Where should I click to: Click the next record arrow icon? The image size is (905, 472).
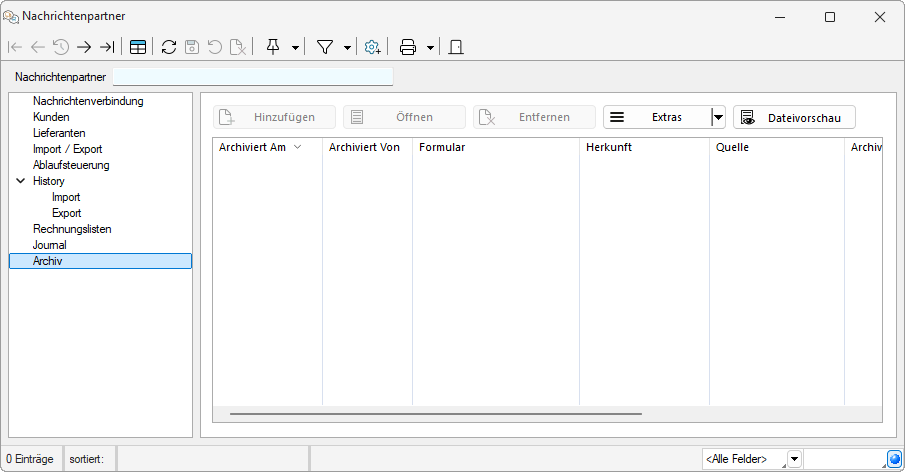(84, 47)
